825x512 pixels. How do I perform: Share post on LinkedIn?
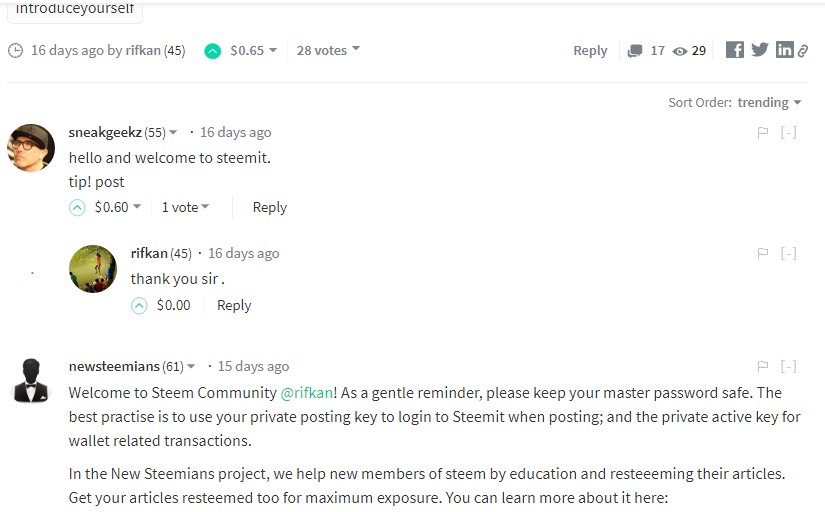784,50
